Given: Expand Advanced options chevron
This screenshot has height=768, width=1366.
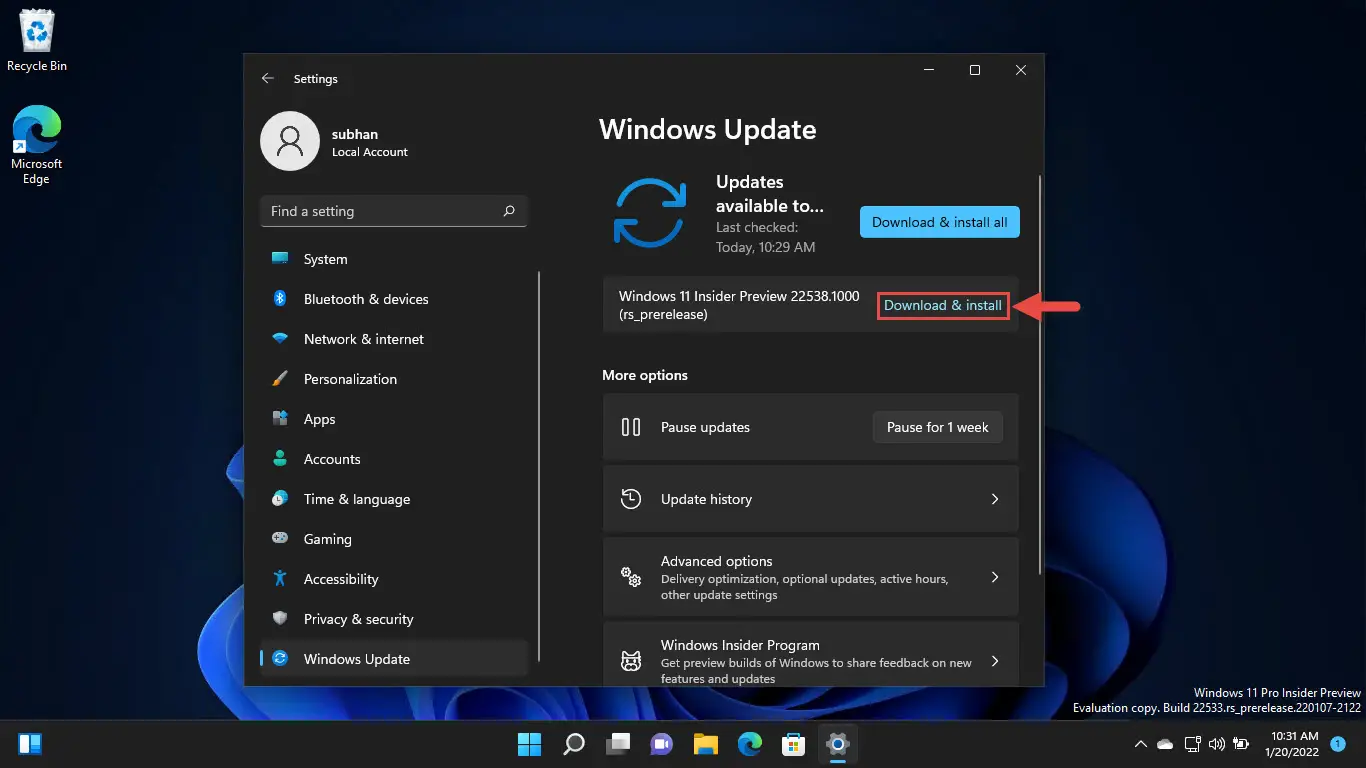Looking at the screenshot, I should (x=995, y=577).
